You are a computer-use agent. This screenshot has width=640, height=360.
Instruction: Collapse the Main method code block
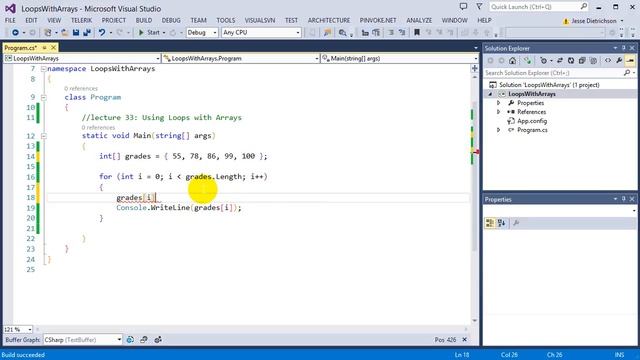coord(44,136)
